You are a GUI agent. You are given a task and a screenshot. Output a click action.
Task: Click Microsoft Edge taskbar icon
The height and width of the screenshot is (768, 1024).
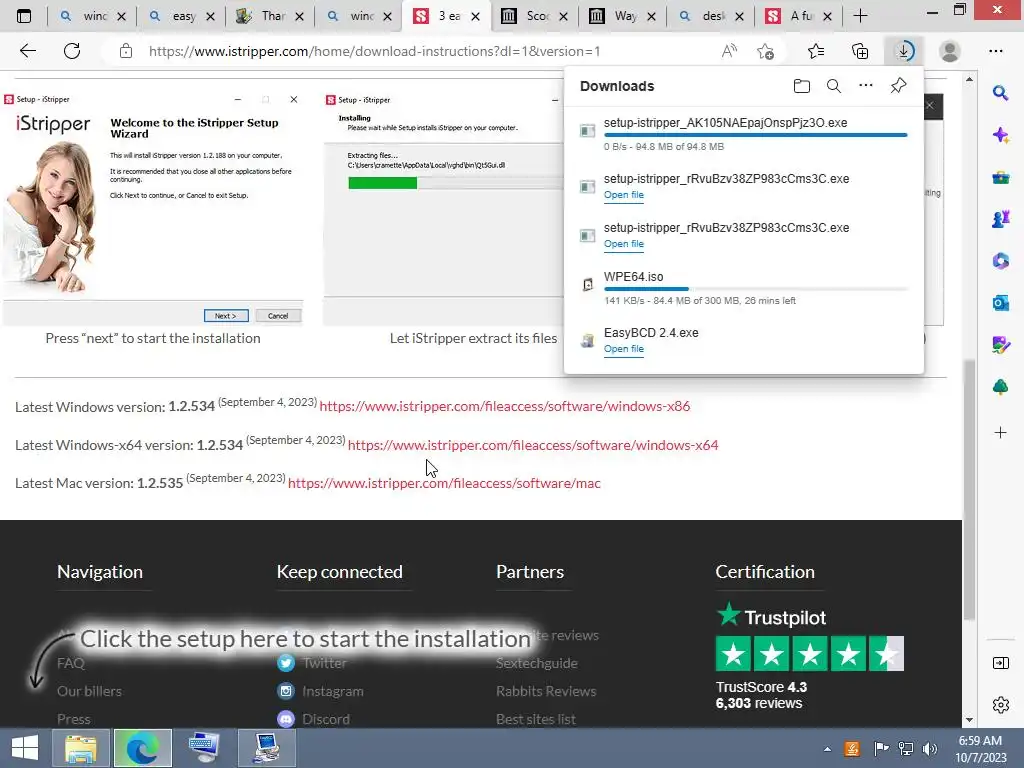coord(142,748)
